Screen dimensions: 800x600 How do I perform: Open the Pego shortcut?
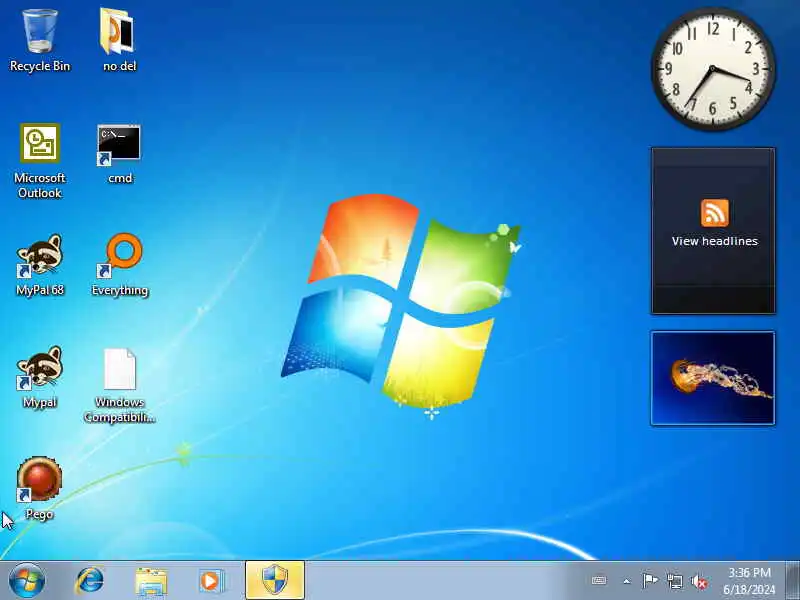click(x=39, y=488)
